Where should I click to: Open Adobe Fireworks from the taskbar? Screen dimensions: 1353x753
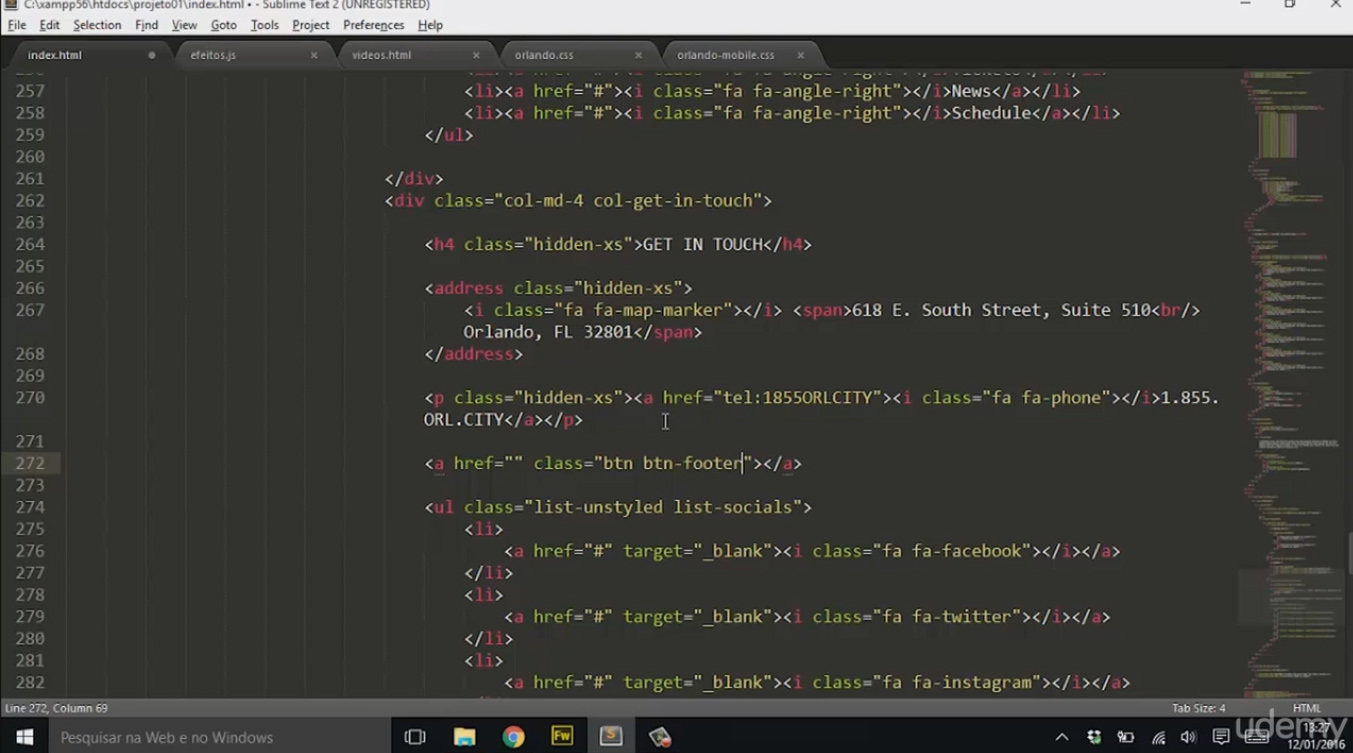click(562, 737)
